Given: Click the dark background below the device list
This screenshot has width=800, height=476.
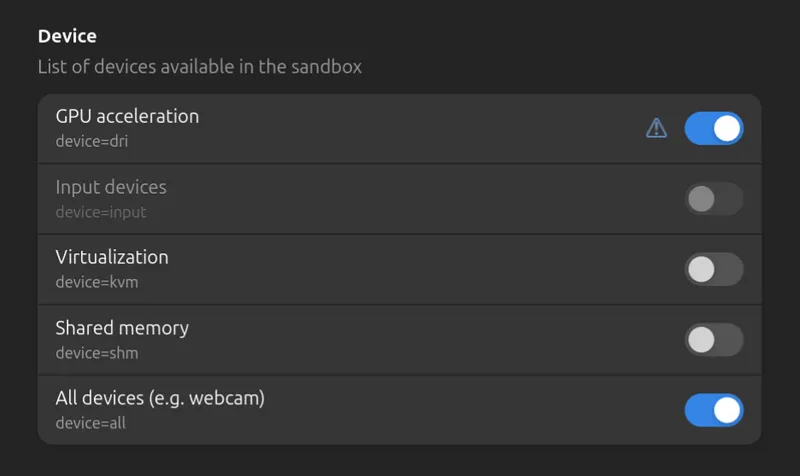Looking at the screenshot, I should tap(400, 461).
